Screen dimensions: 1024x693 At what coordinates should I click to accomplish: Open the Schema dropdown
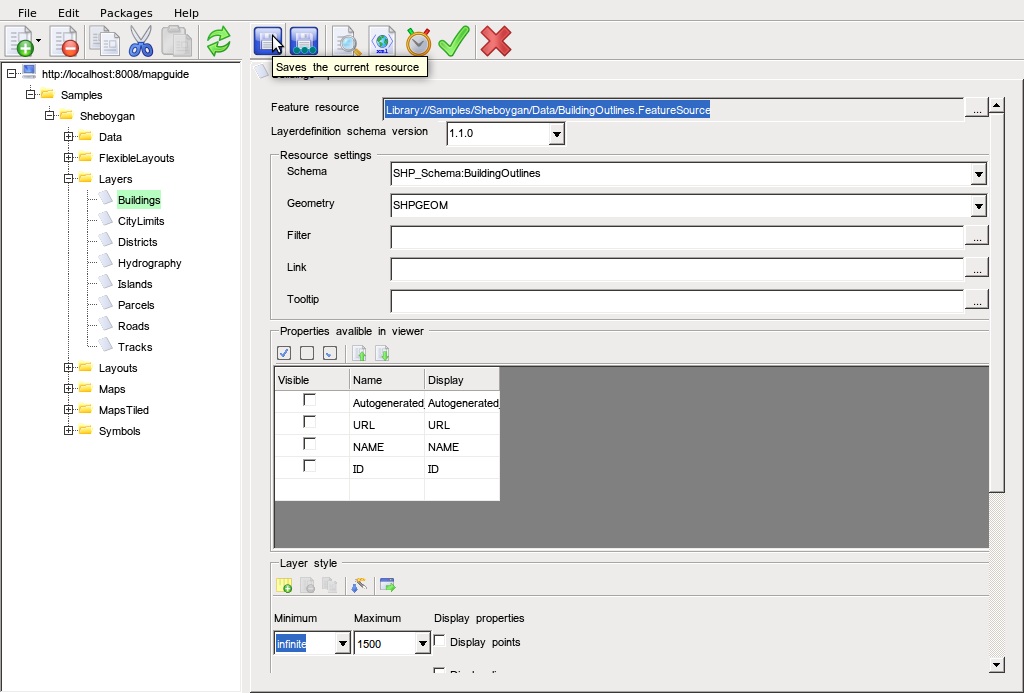pyautogui.click(x=978, y=175)
